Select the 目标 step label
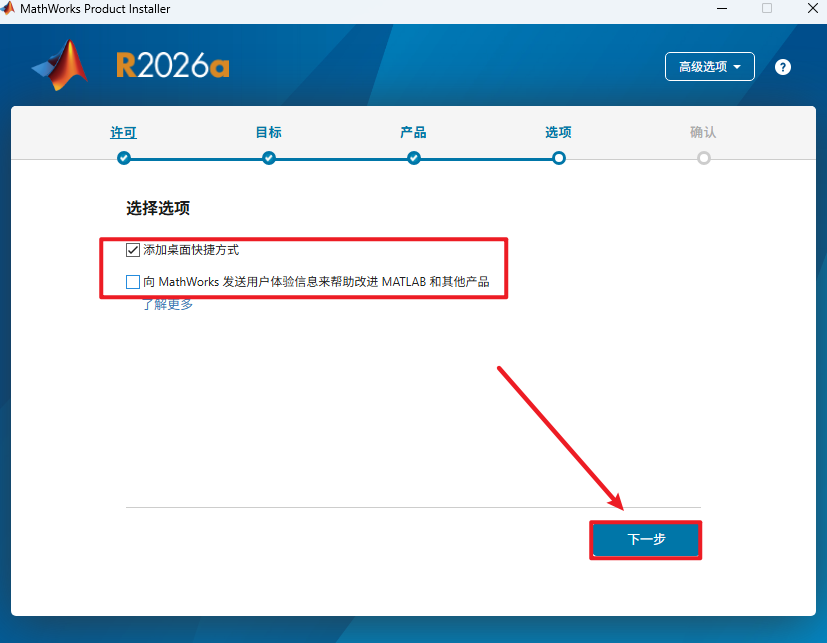The image size is (827, 643). [x=268, y=132]
